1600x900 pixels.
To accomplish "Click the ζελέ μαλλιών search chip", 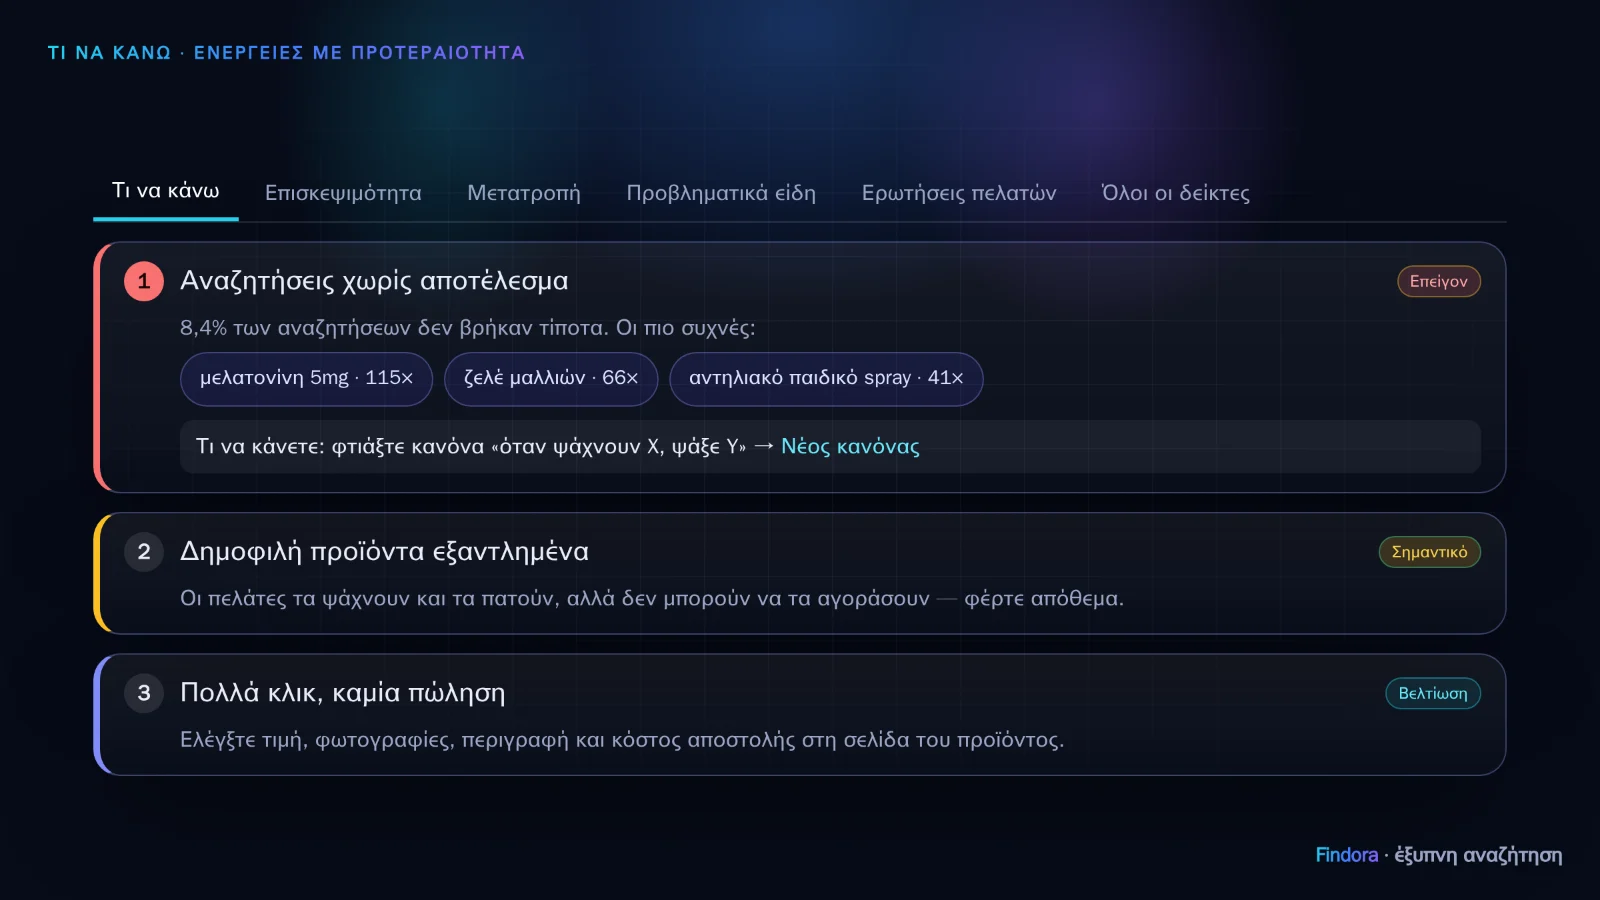I will (x=551, y=378).
